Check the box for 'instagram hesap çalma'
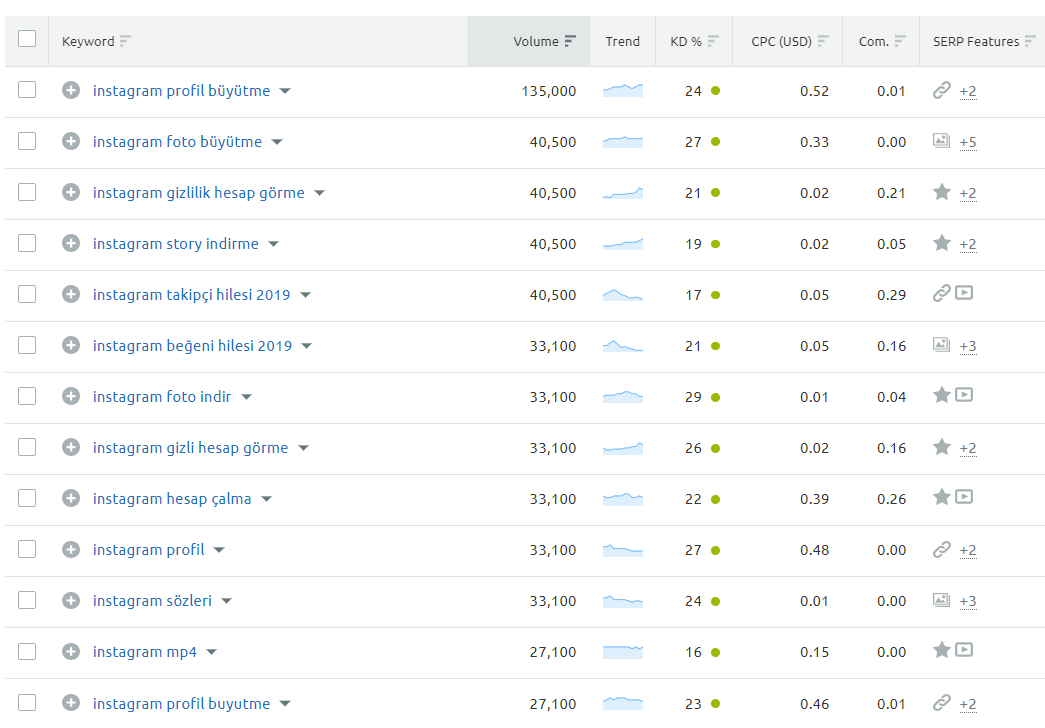This screenshot has width=1045, height=728. (x=27, y=498)
